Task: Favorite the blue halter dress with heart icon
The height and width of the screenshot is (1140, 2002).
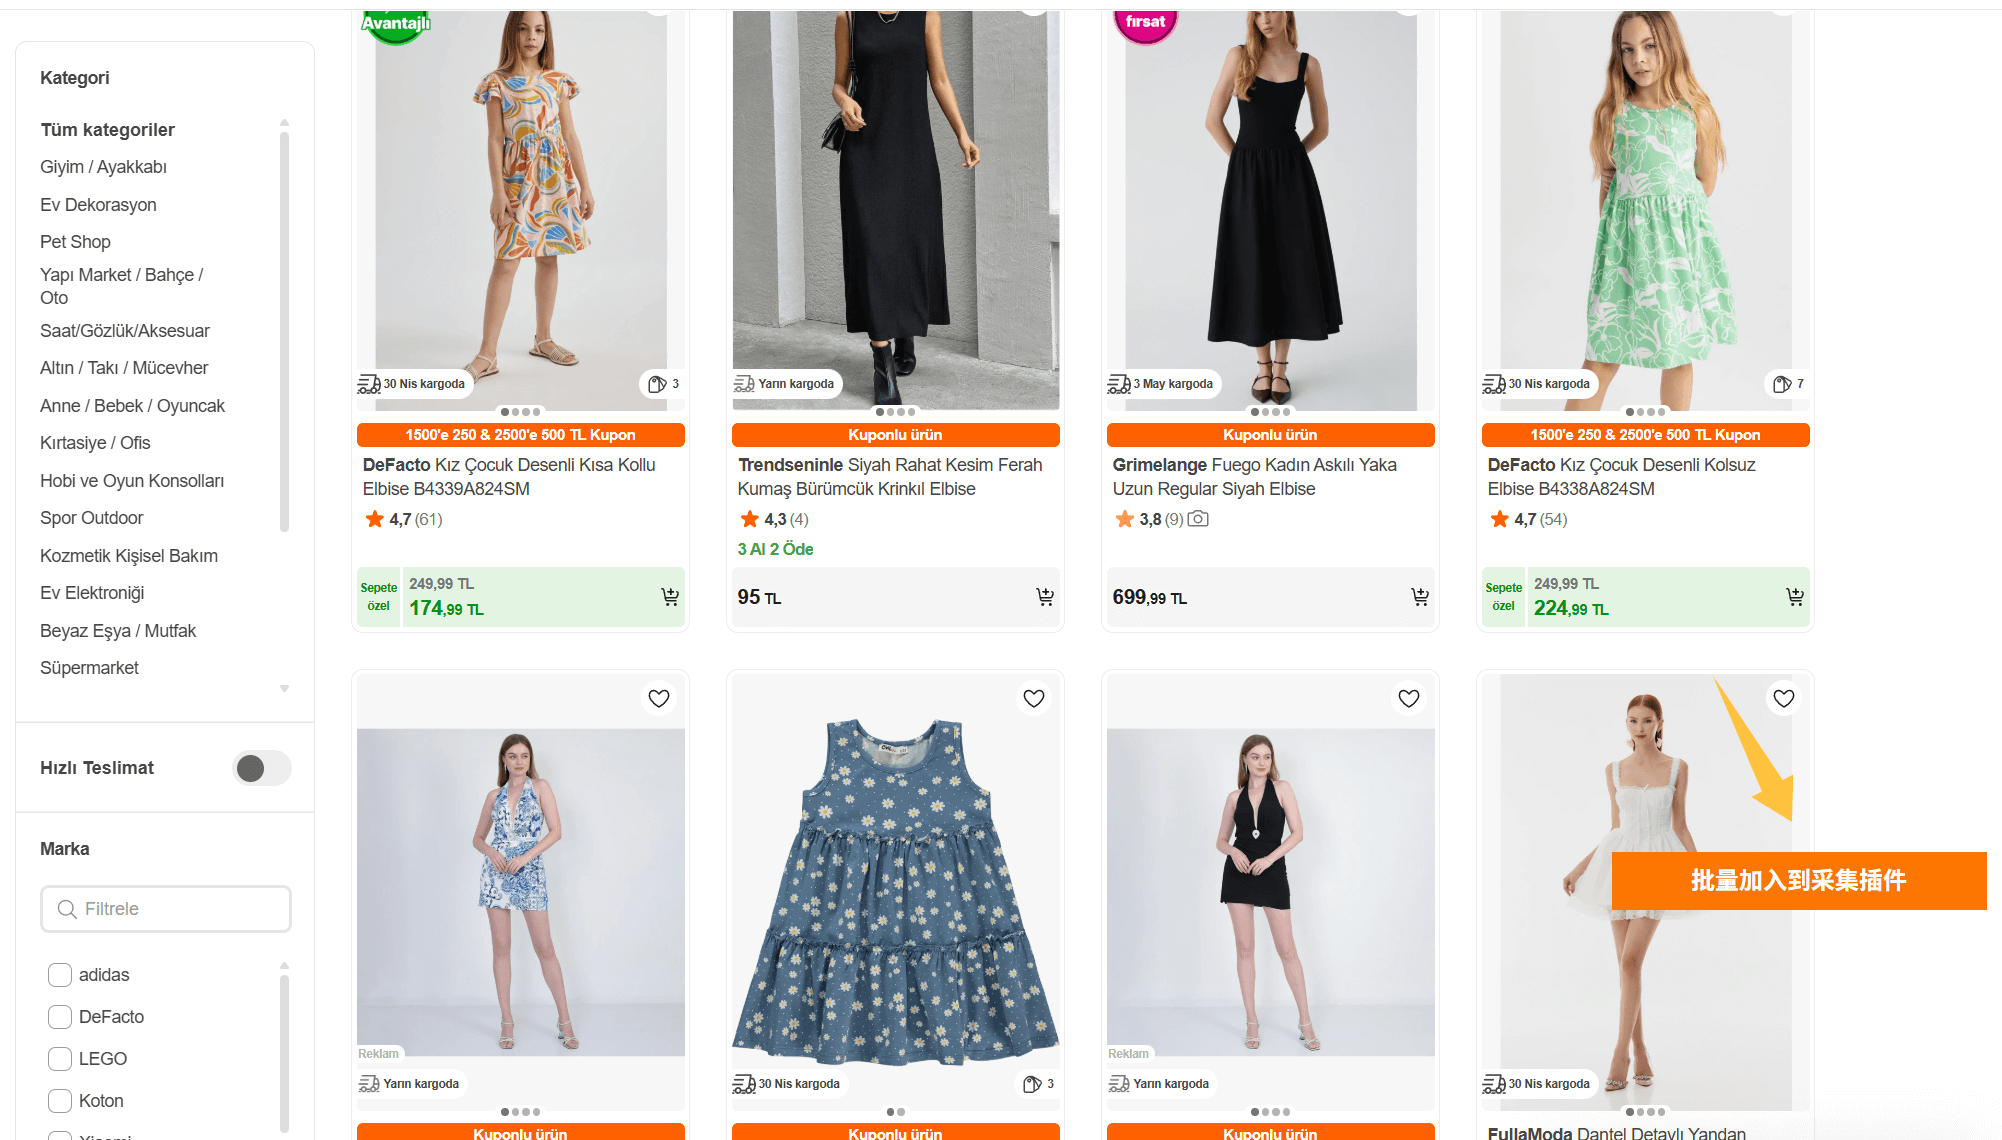Action: point(659,698)
